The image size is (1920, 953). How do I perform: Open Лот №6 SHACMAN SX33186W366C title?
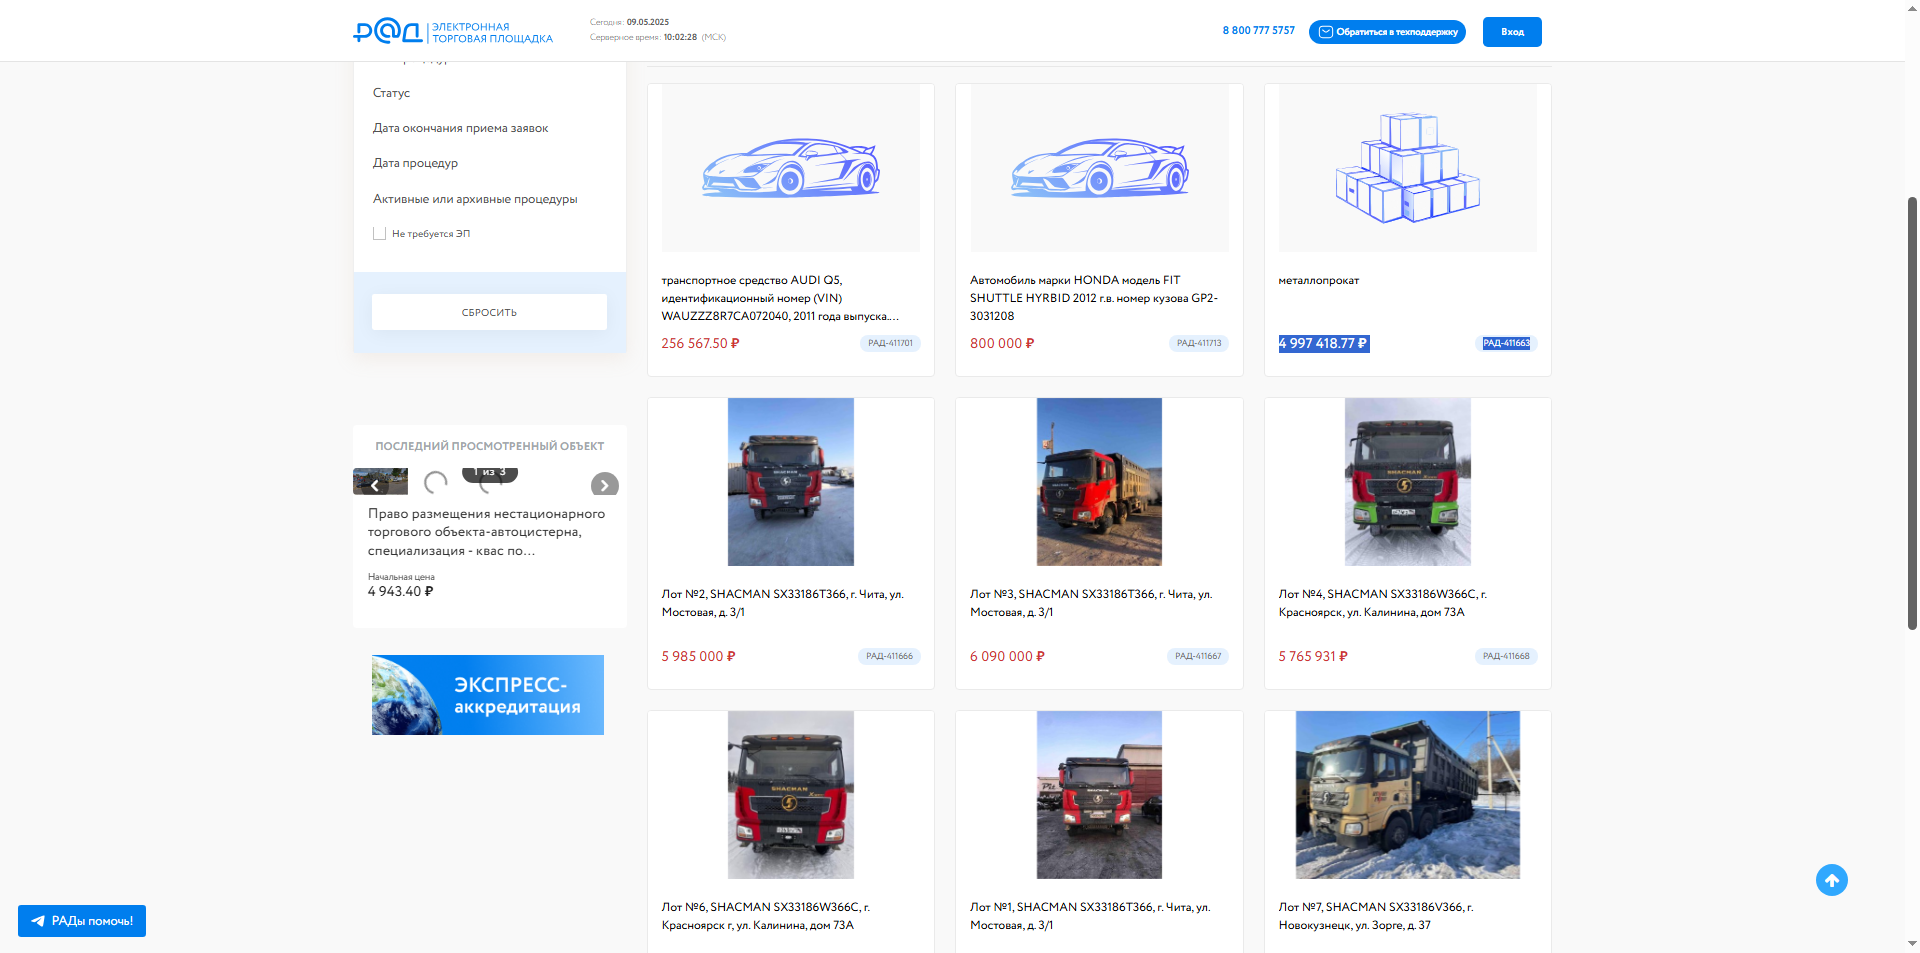tap(765, 916)
